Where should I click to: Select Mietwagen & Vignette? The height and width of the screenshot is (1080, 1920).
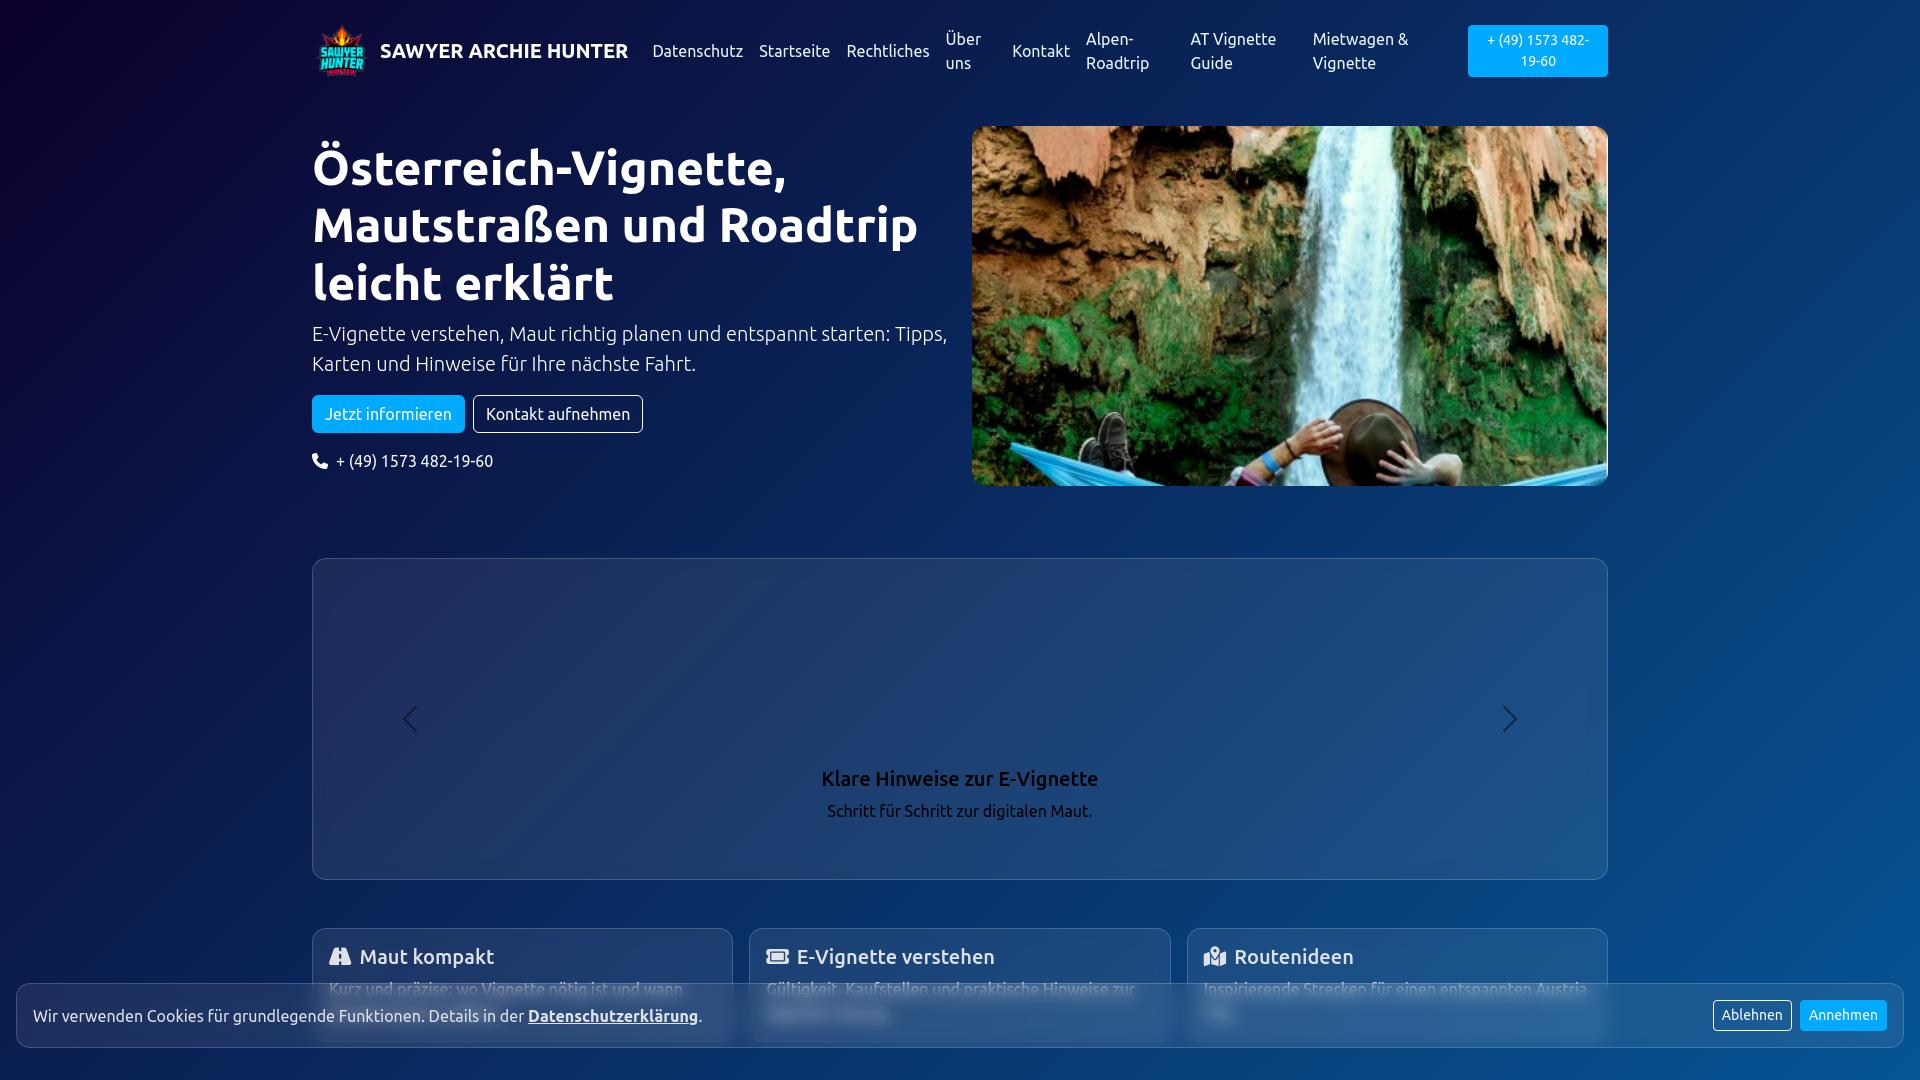click(x=1359, y=51)
